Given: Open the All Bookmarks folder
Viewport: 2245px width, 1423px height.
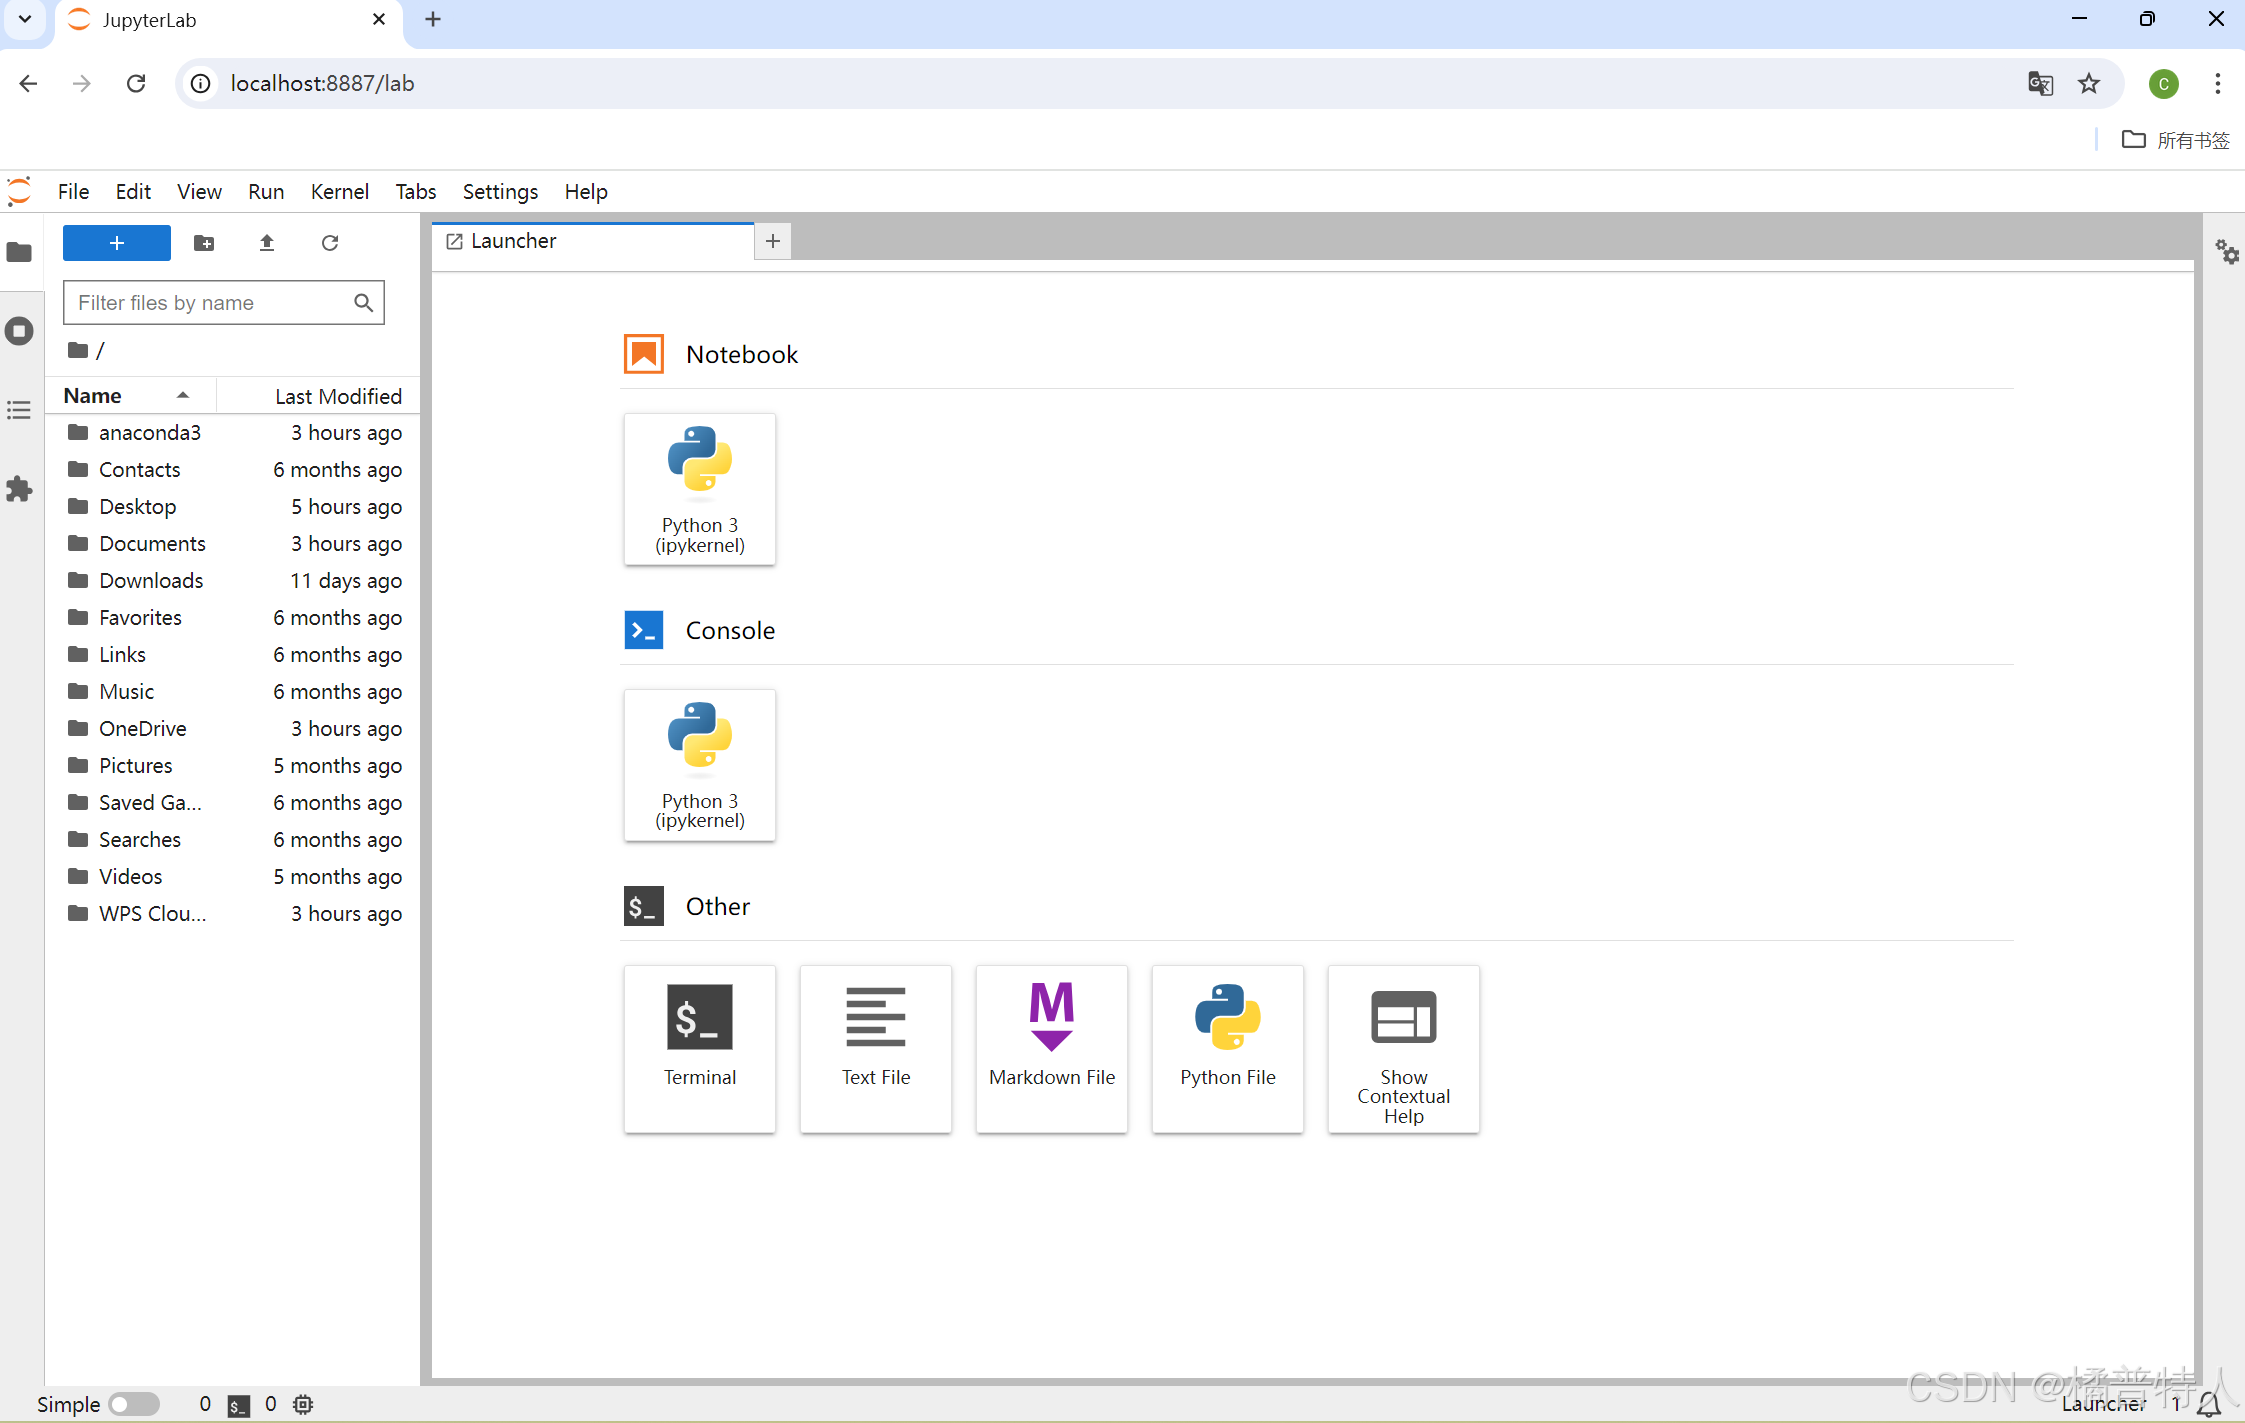Looking at the screenshot, I should (x=2176, y=140).
